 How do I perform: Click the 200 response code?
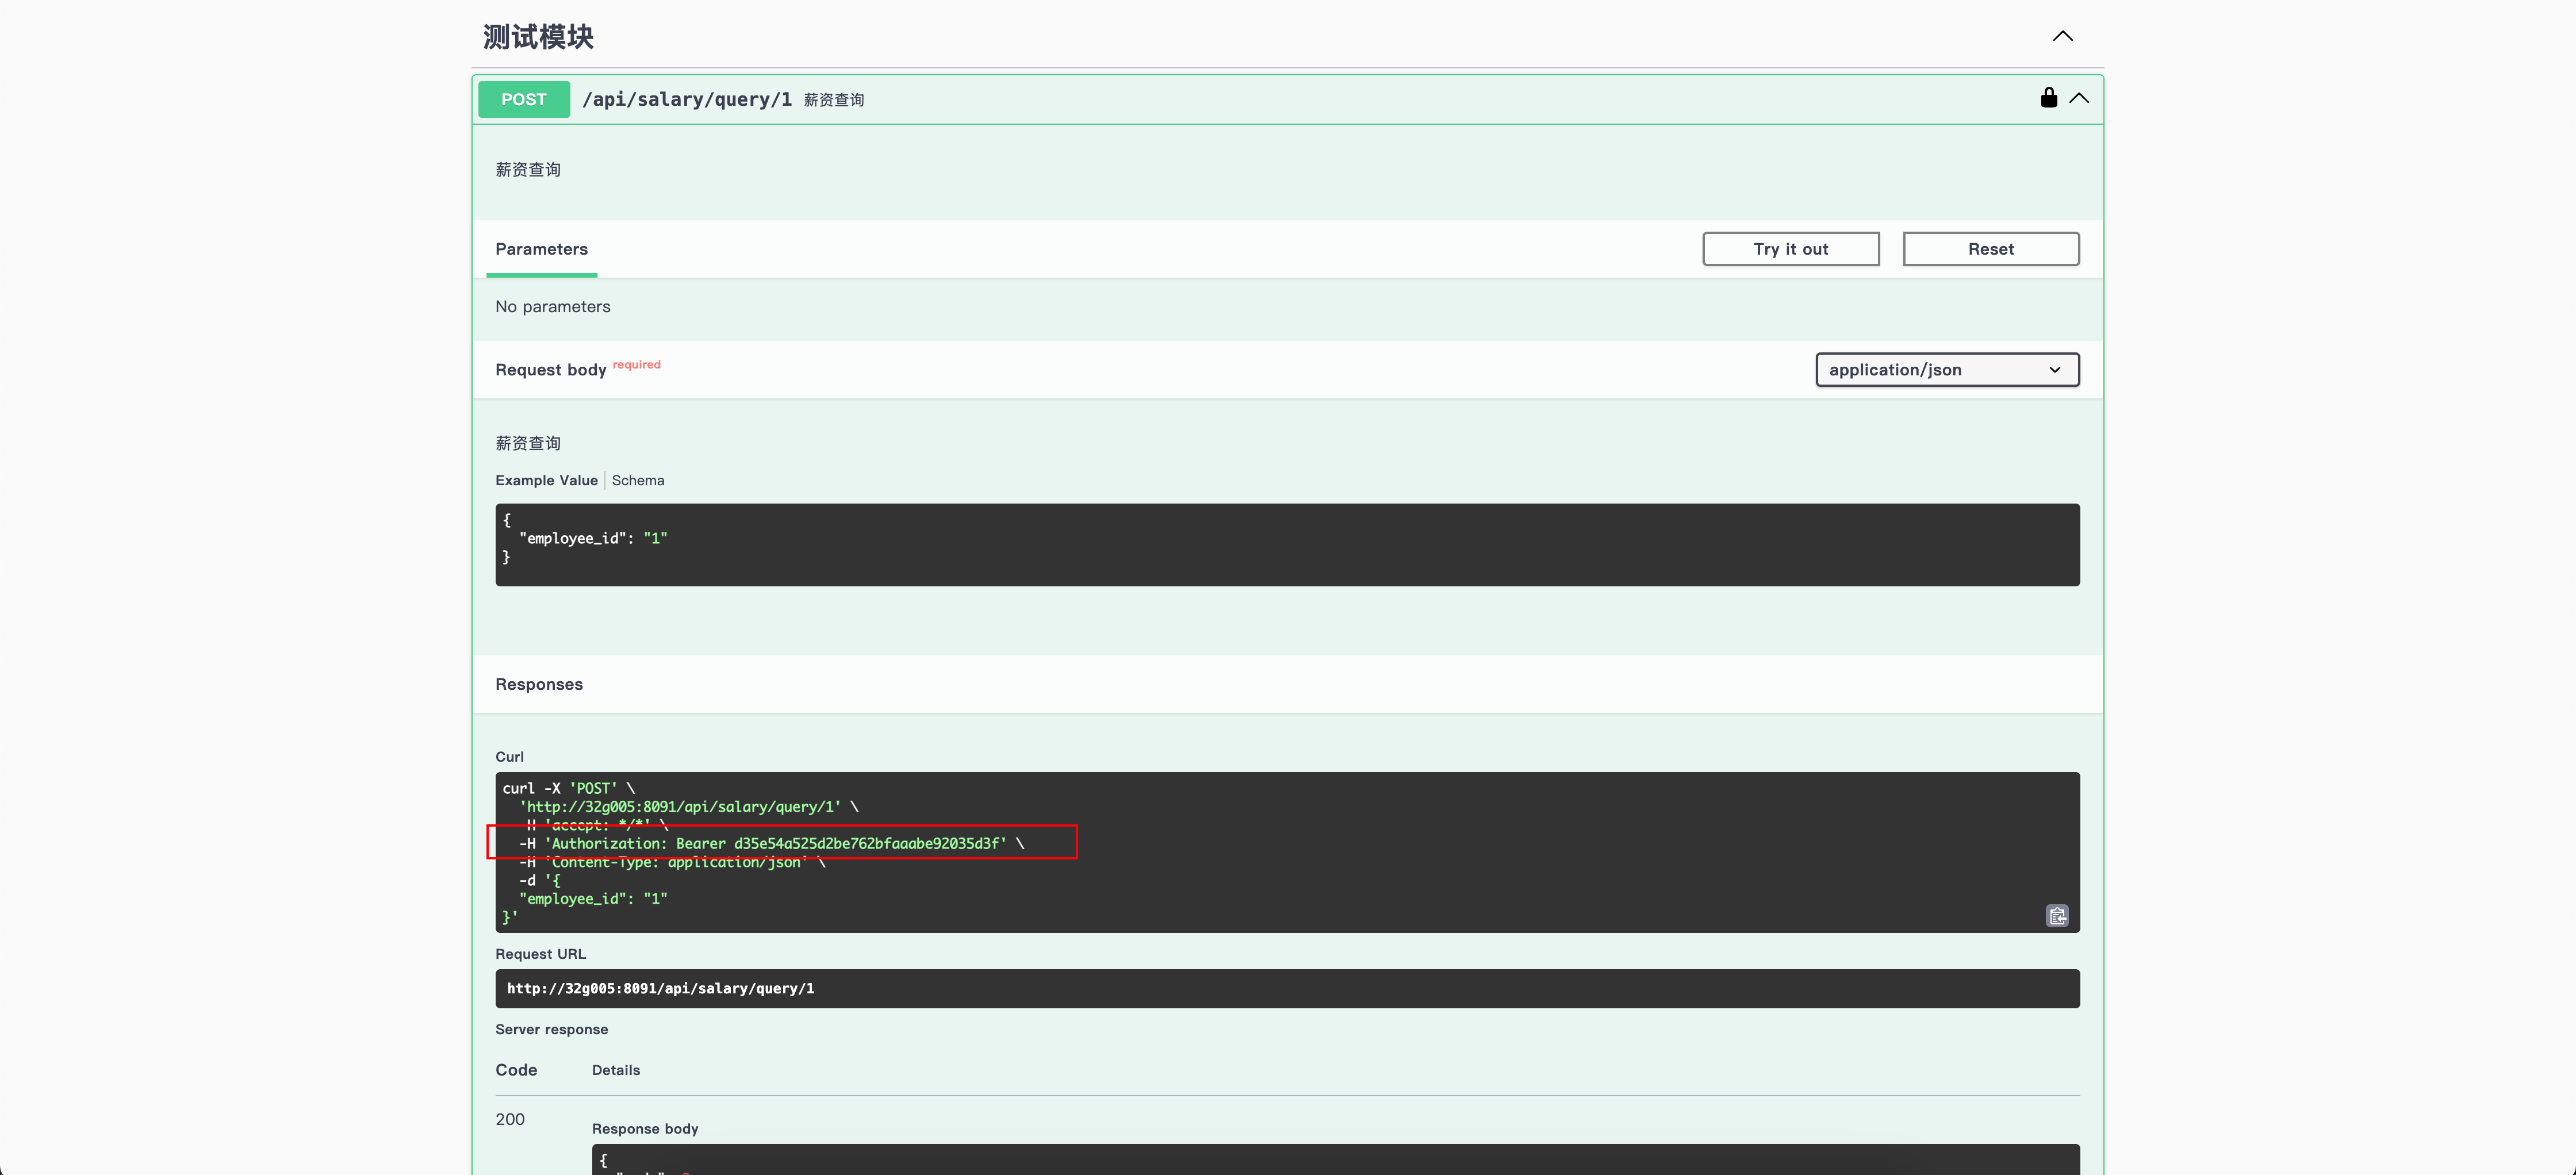pyautogui.click(x=509, y=1120)
